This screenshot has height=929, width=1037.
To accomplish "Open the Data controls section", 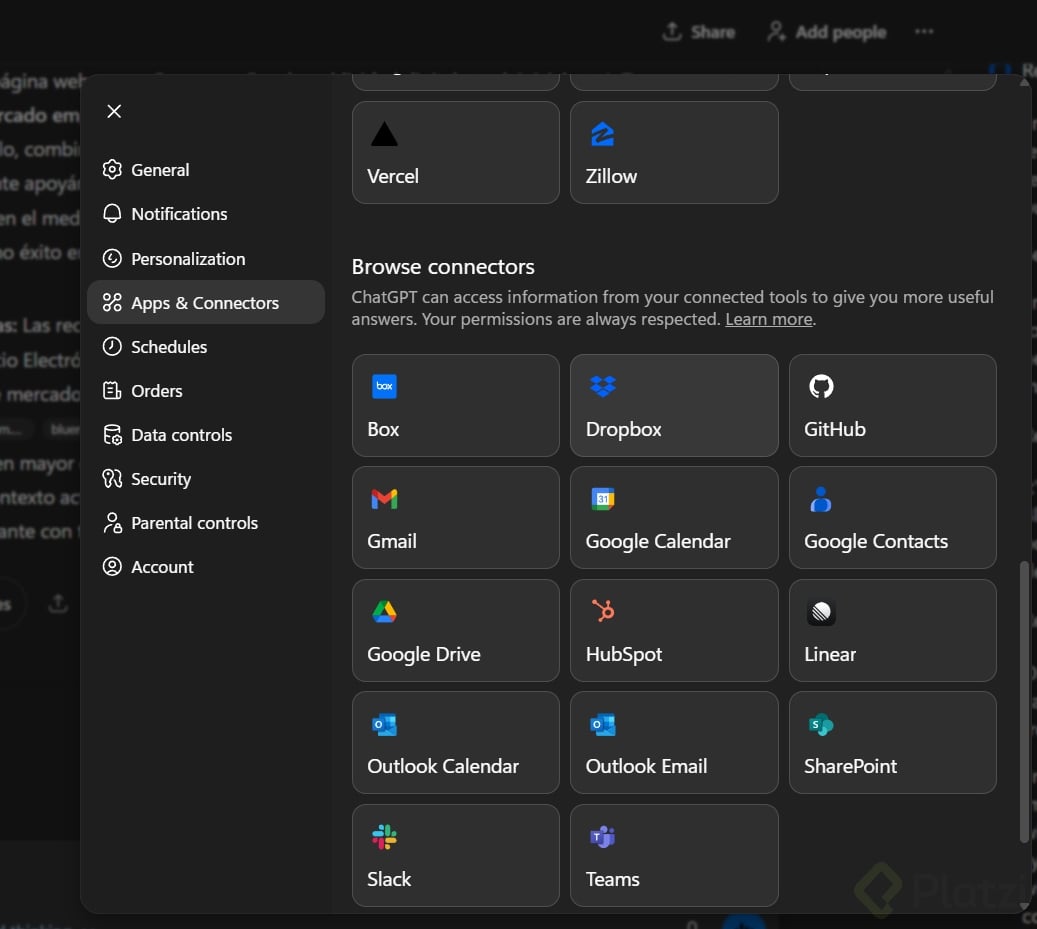I will (x=181, y=435).
